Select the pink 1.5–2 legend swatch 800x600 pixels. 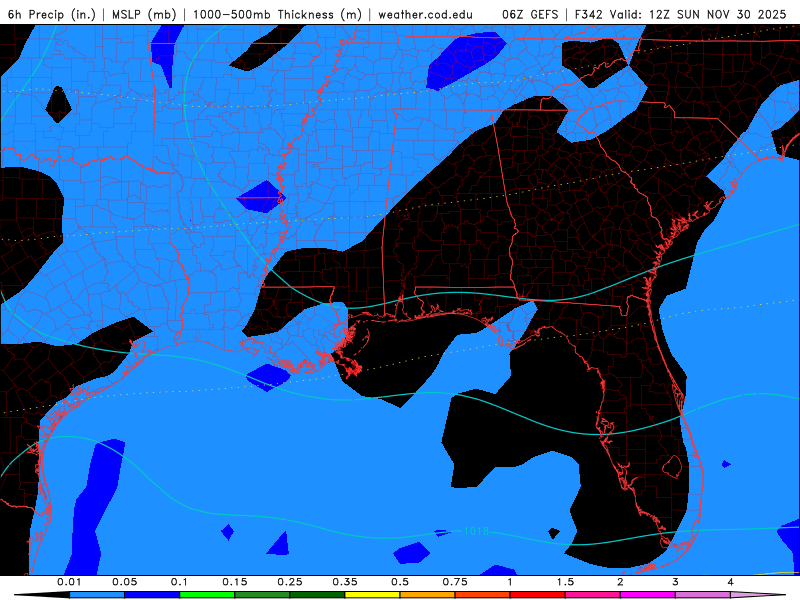[x=593, y=595]
